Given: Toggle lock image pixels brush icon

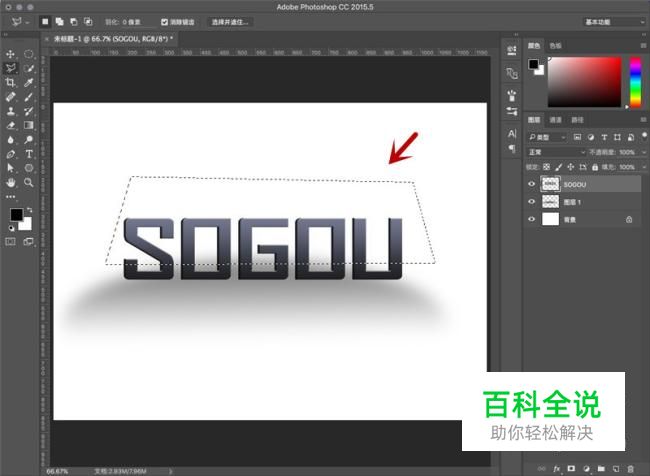Looking at the screenshot, I should point(558,167).
